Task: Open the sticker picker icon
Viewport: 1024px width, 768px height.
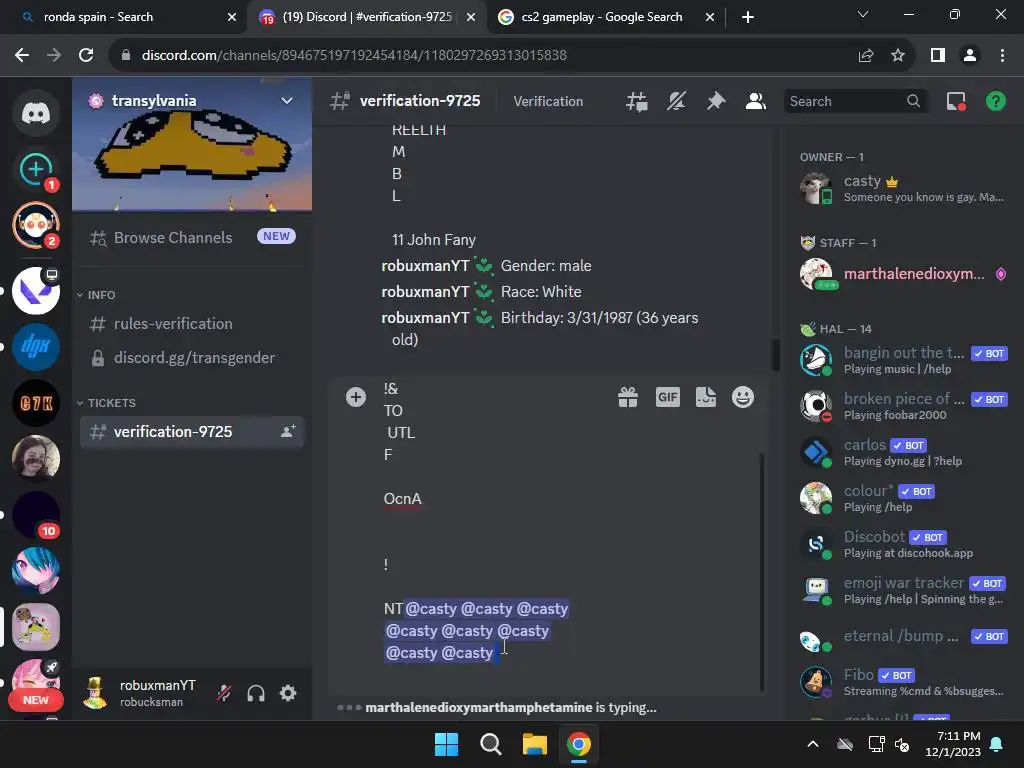Action: coord(706,397)
